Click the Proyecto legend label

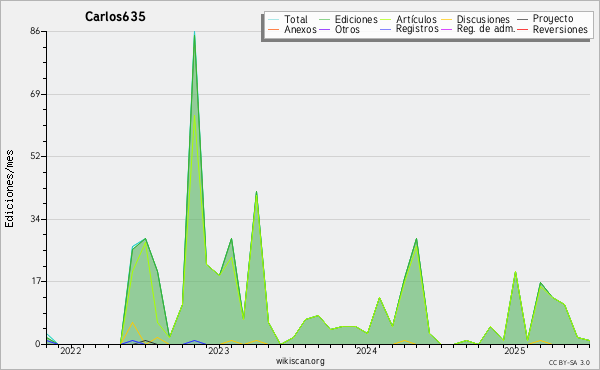pos(553,19)
